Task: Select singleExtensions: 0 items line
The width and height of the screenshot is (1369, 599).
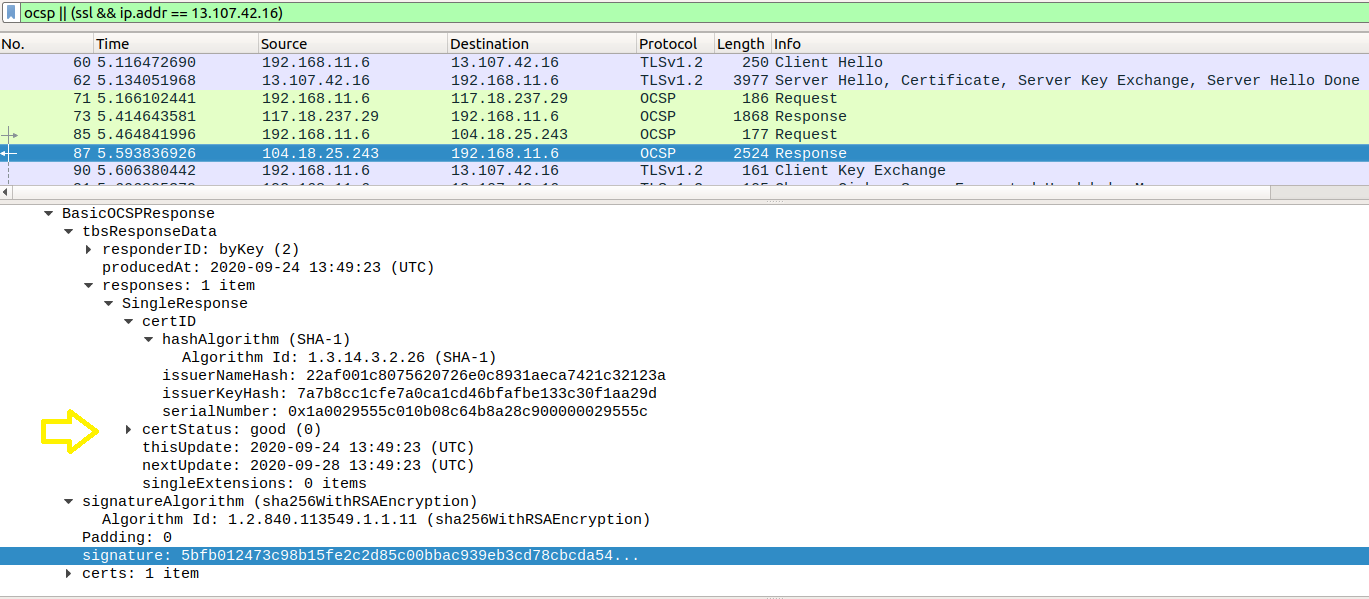Action: click(254, 483)
